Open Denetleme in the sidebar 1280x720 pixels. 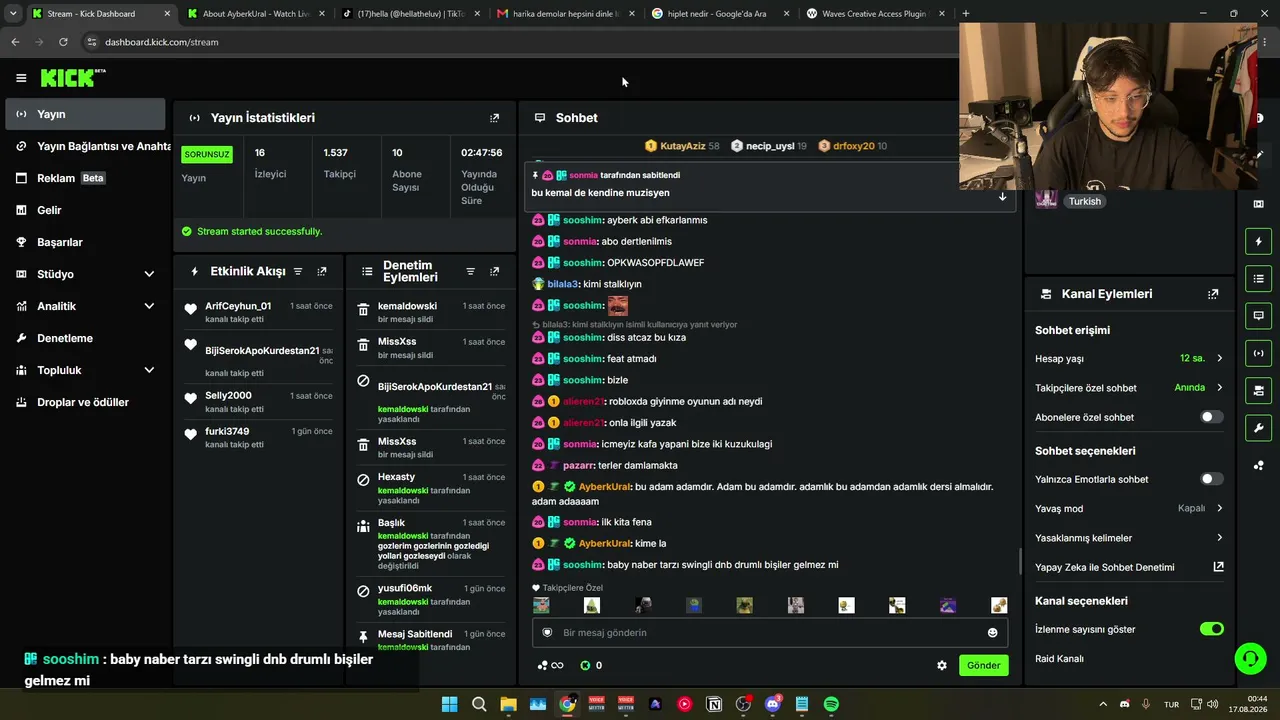86,338
